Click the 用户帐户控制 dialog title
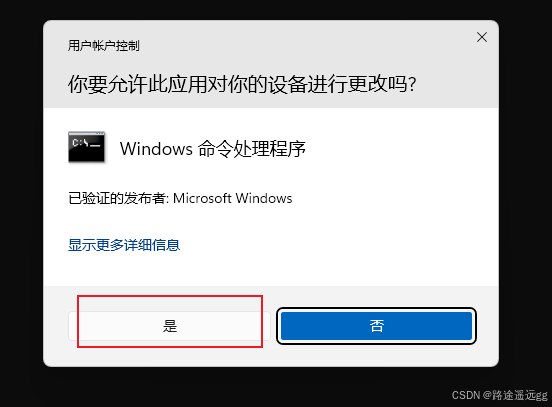 (x=104, y=46)
